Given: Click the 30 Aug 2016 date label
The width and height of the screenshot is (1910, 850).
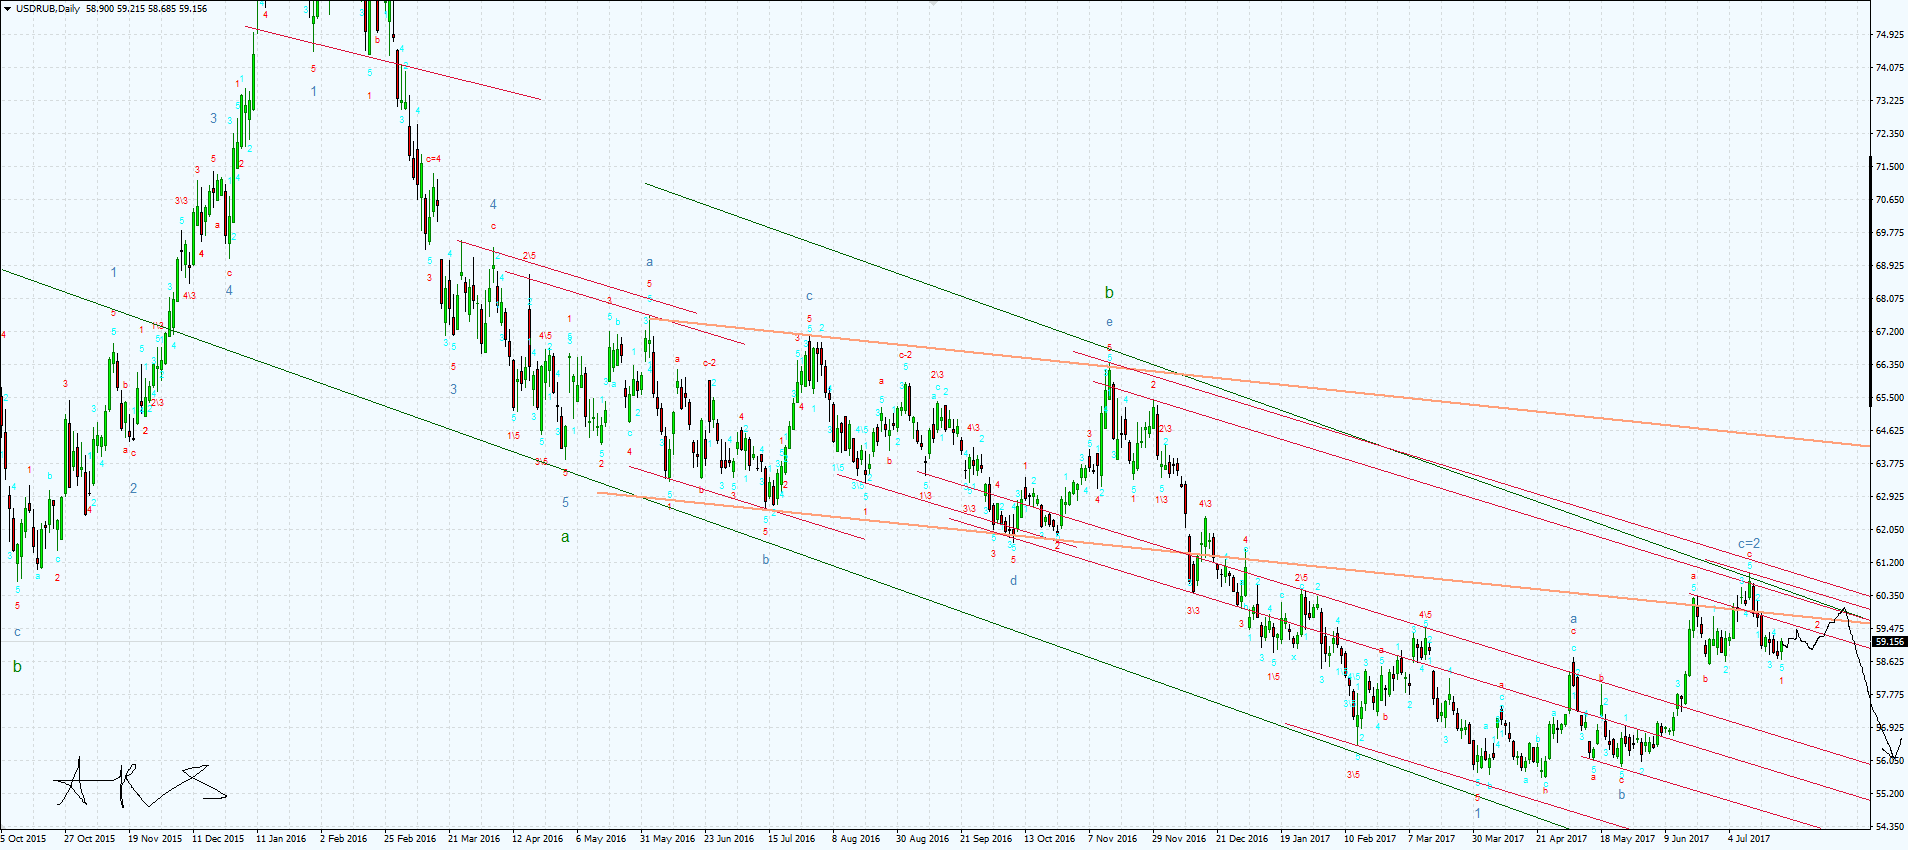Looking at the screenshot, I should coord(923,839).
